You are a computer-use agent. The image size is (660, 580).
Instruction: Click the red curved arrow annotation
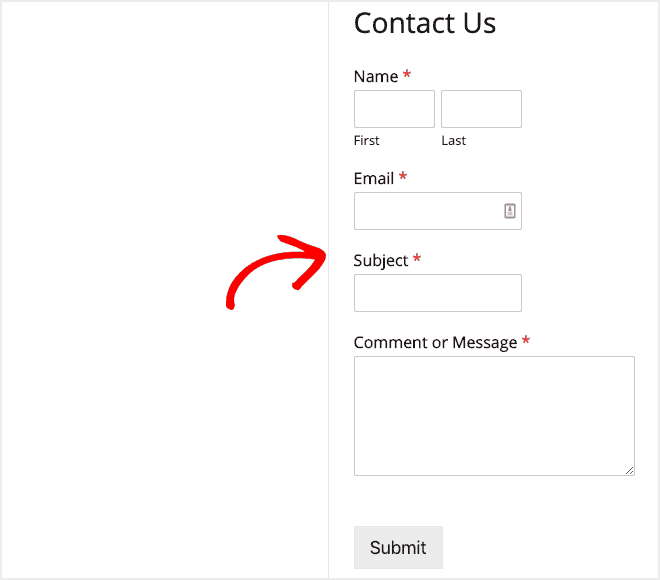(x=270, y=271)
